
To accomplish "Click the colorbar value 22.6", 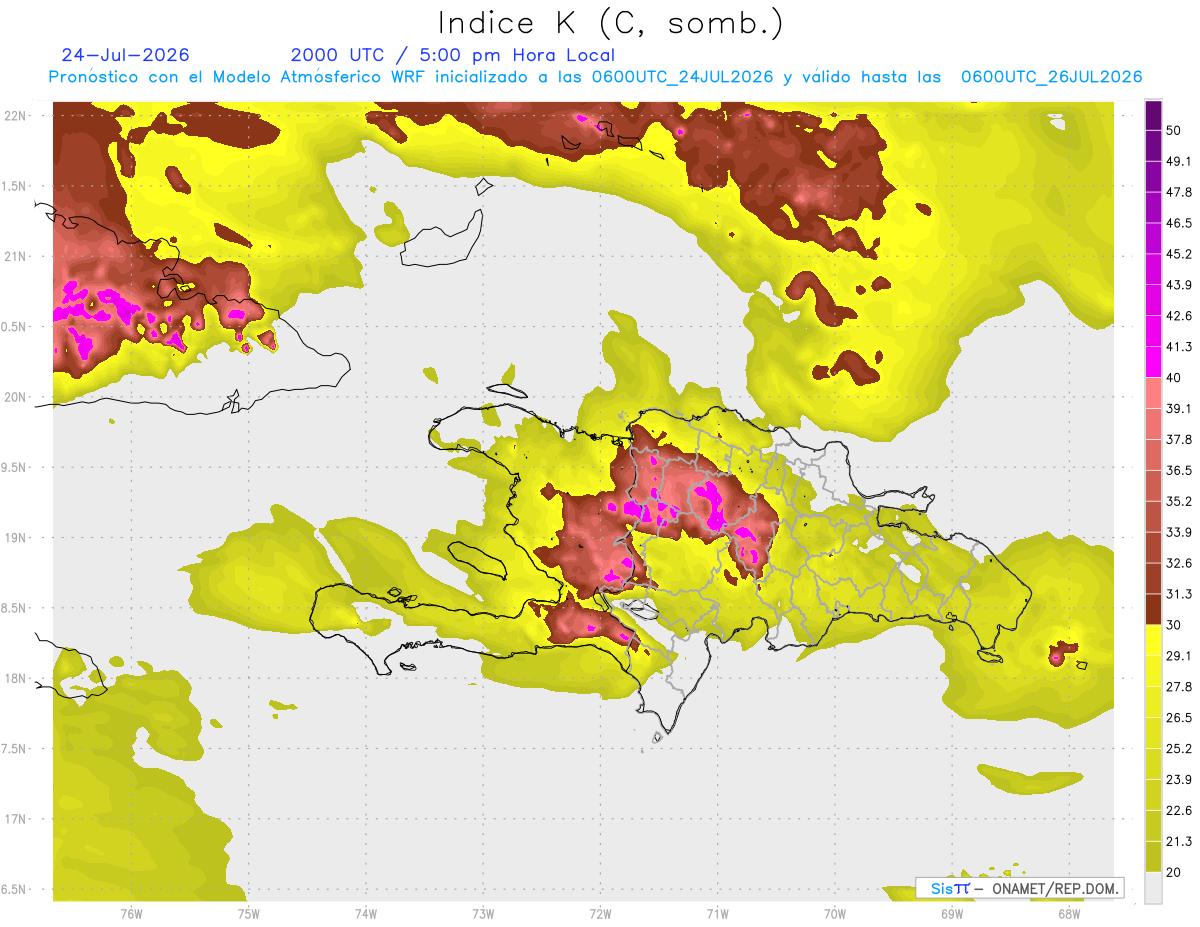I will coord(1179,810).
